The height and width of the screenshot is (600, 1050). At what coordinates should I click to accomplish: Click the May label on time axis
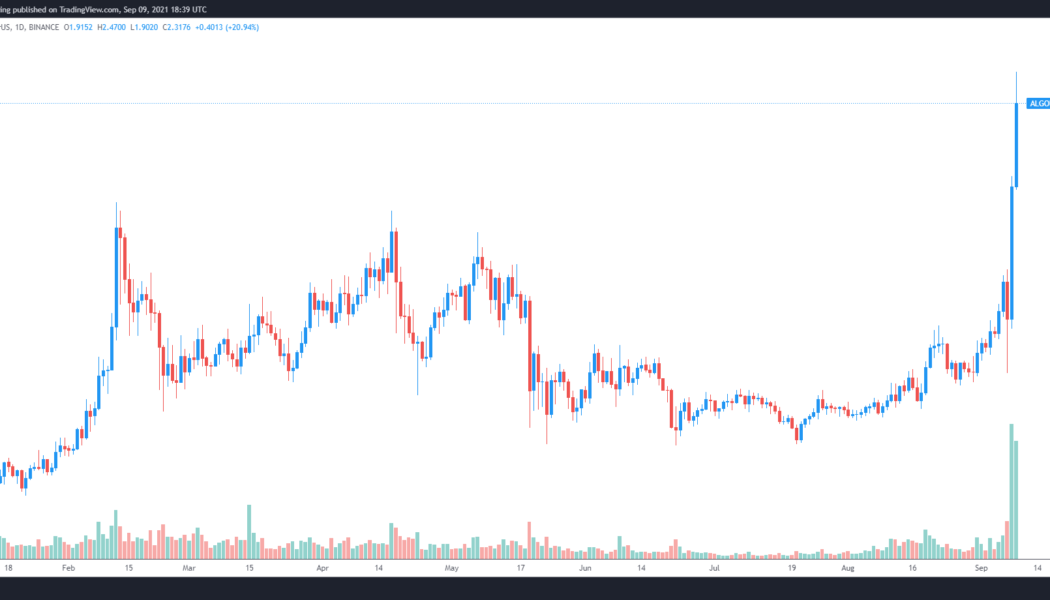click(x=451, y=567)
